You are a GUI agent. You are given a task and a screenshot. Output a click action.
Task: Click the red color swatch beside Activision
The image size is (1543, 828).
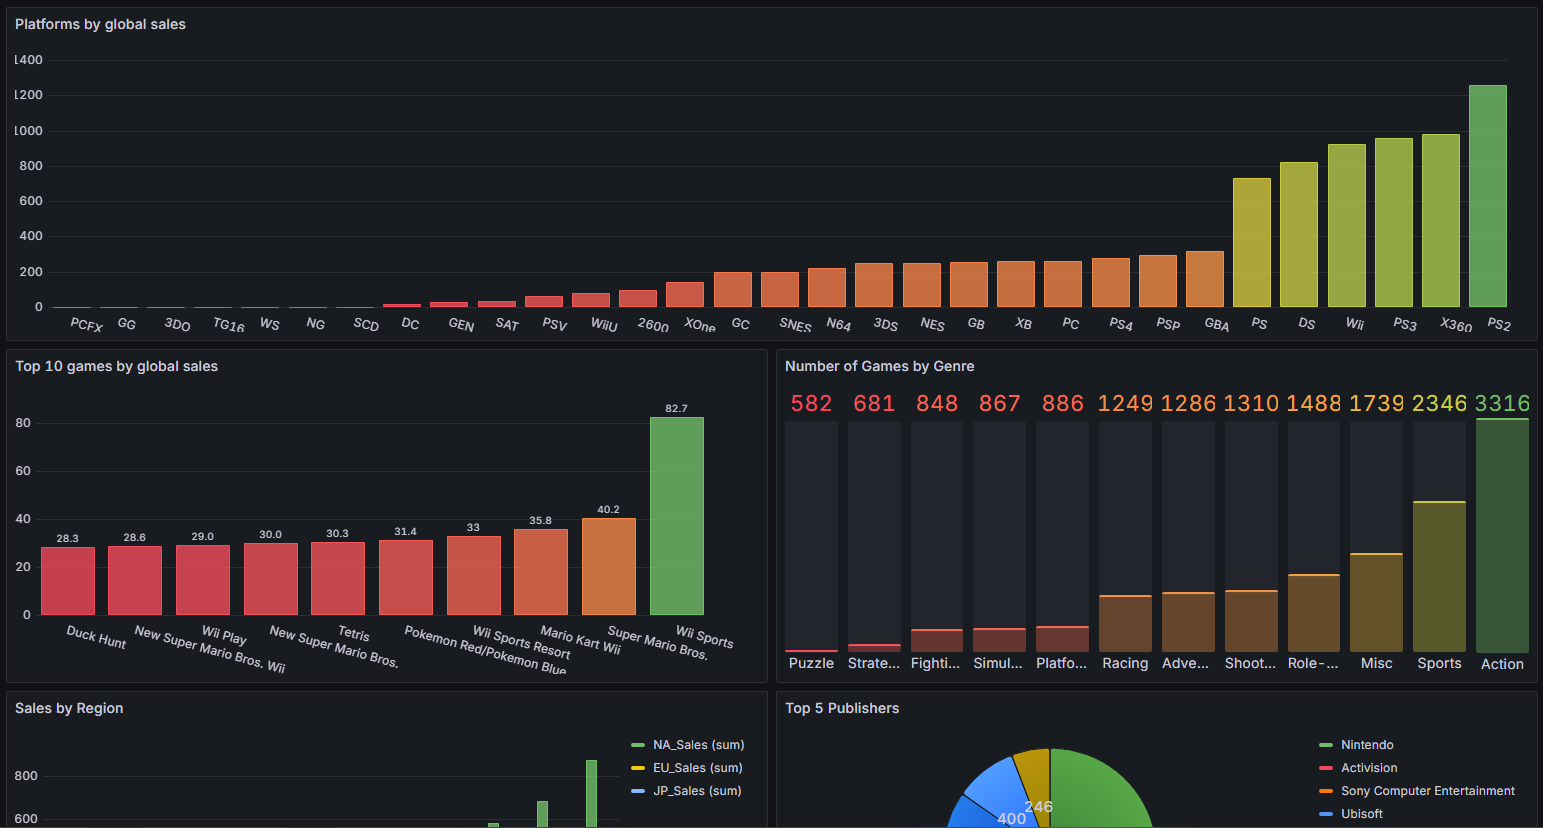(x=1326, y=768)
